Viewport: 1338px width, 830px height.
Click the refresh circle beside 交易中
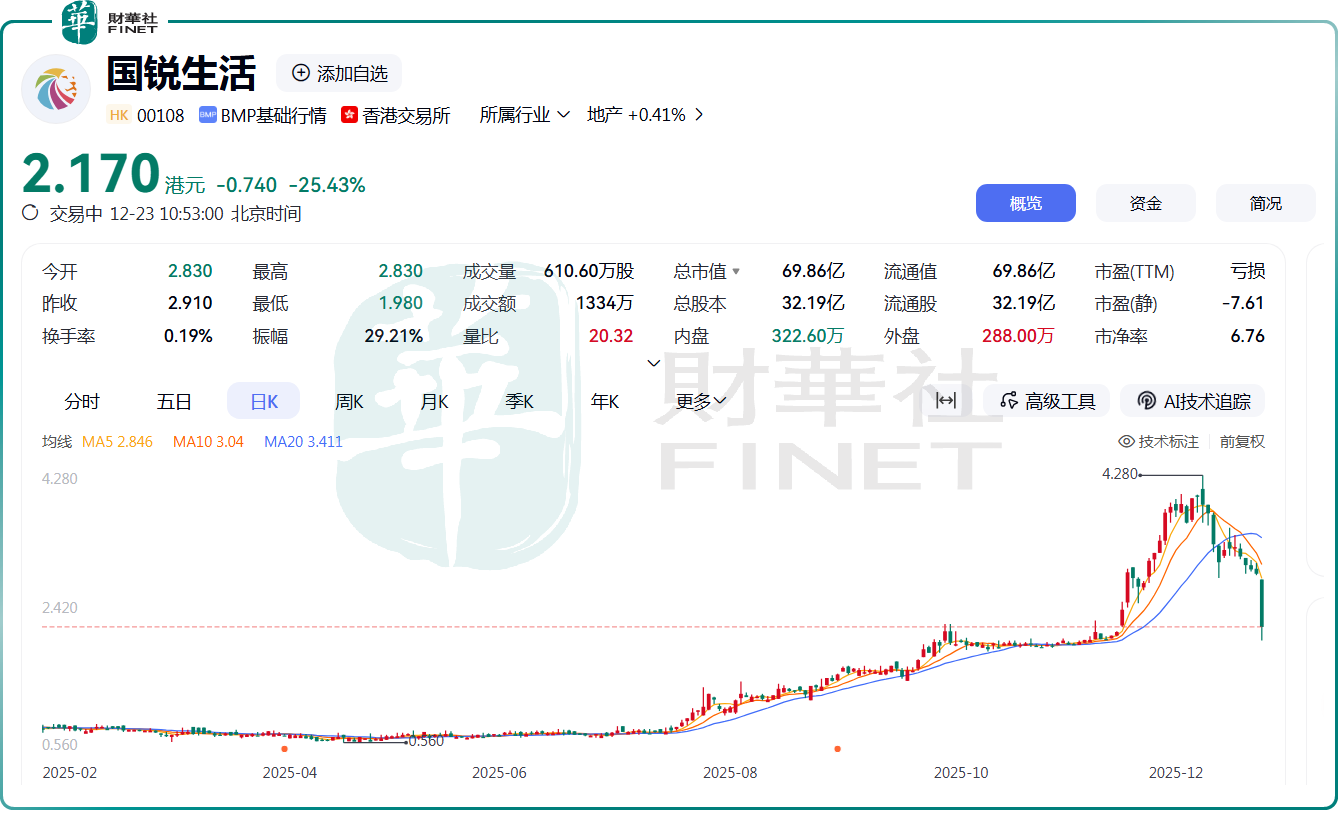pos(30,213)
